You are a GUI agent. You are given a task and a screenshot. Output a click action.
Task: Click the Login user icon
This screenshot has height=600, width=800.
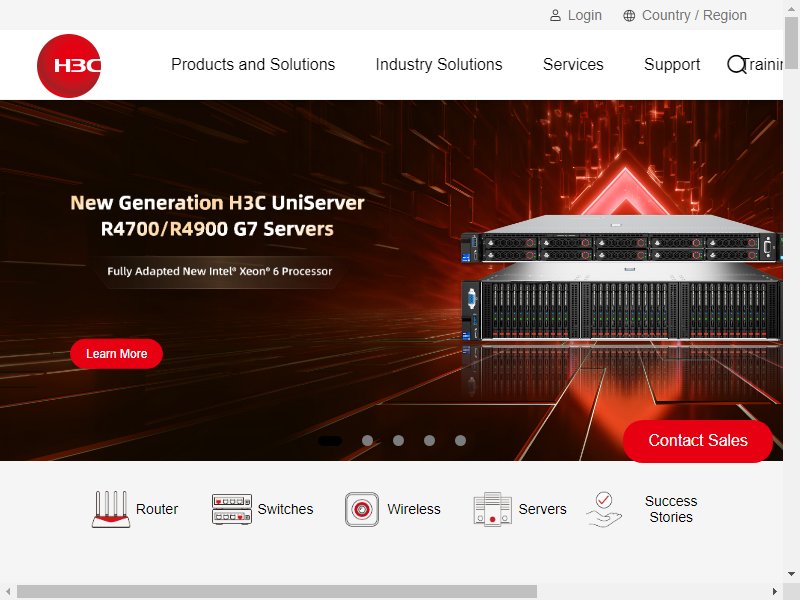click(x=555, y=16)
